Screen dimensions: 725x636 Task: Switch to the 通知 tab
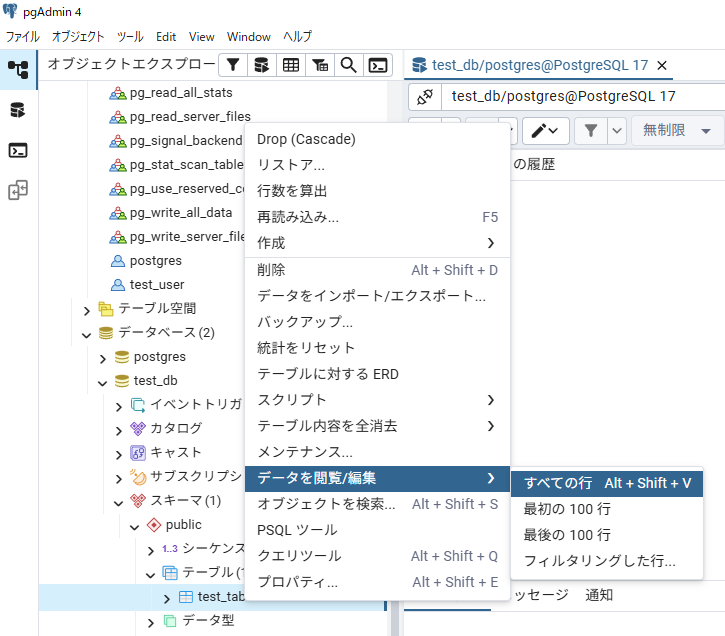point(599,595)
